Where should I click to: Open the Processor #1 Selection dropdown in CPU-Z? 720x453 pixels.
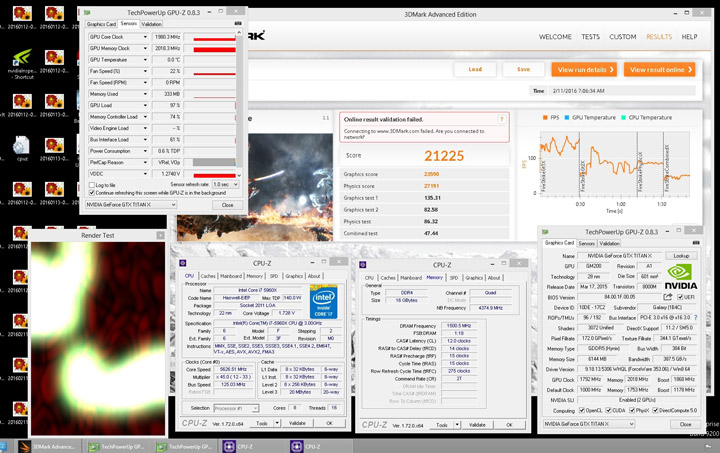(x=236, y=408)
